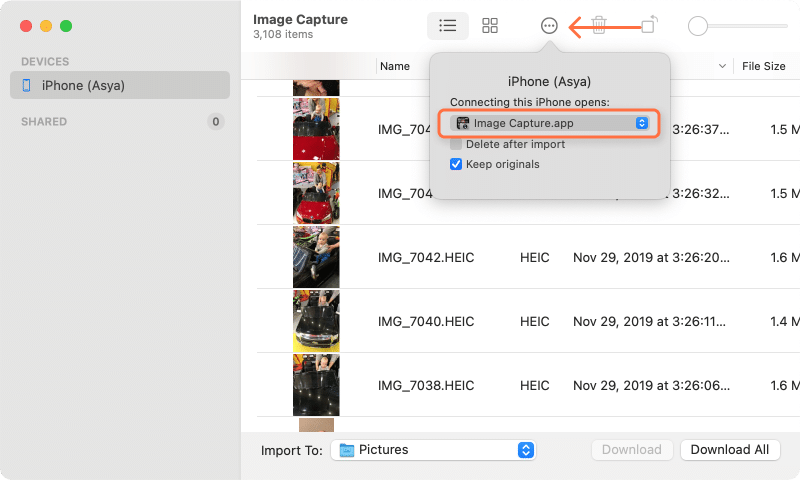Click the column sort chevron
This screenshot has height=480, width=800.
pos(722,66)
